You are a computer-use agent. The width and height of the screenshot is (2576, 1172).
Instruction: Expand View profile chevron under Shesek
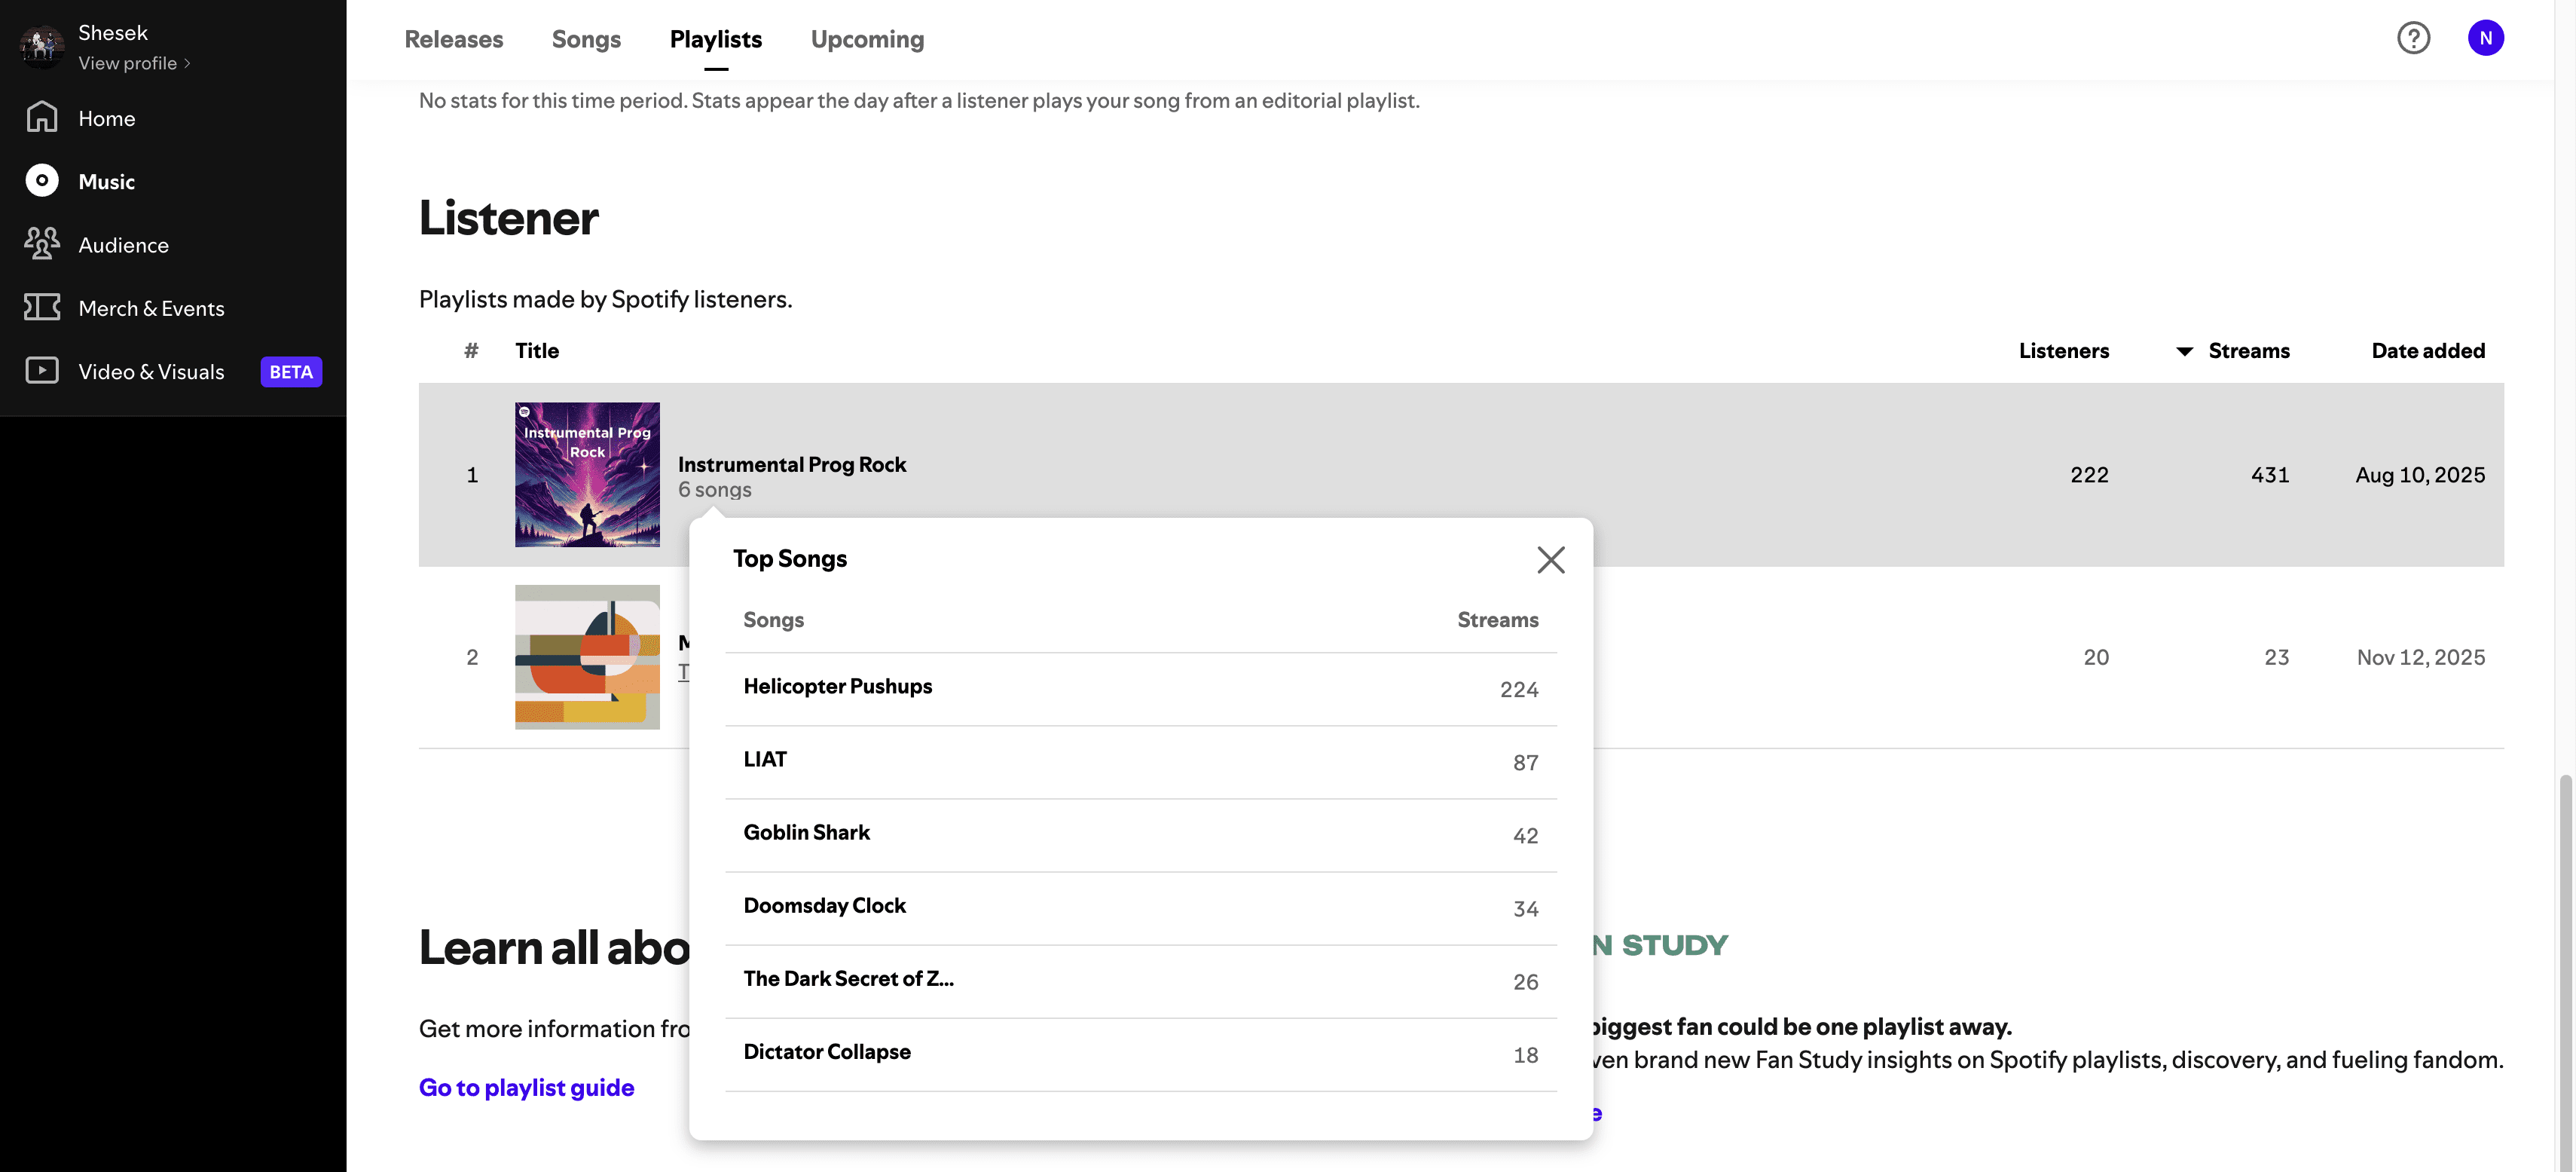tap(187, 63)
